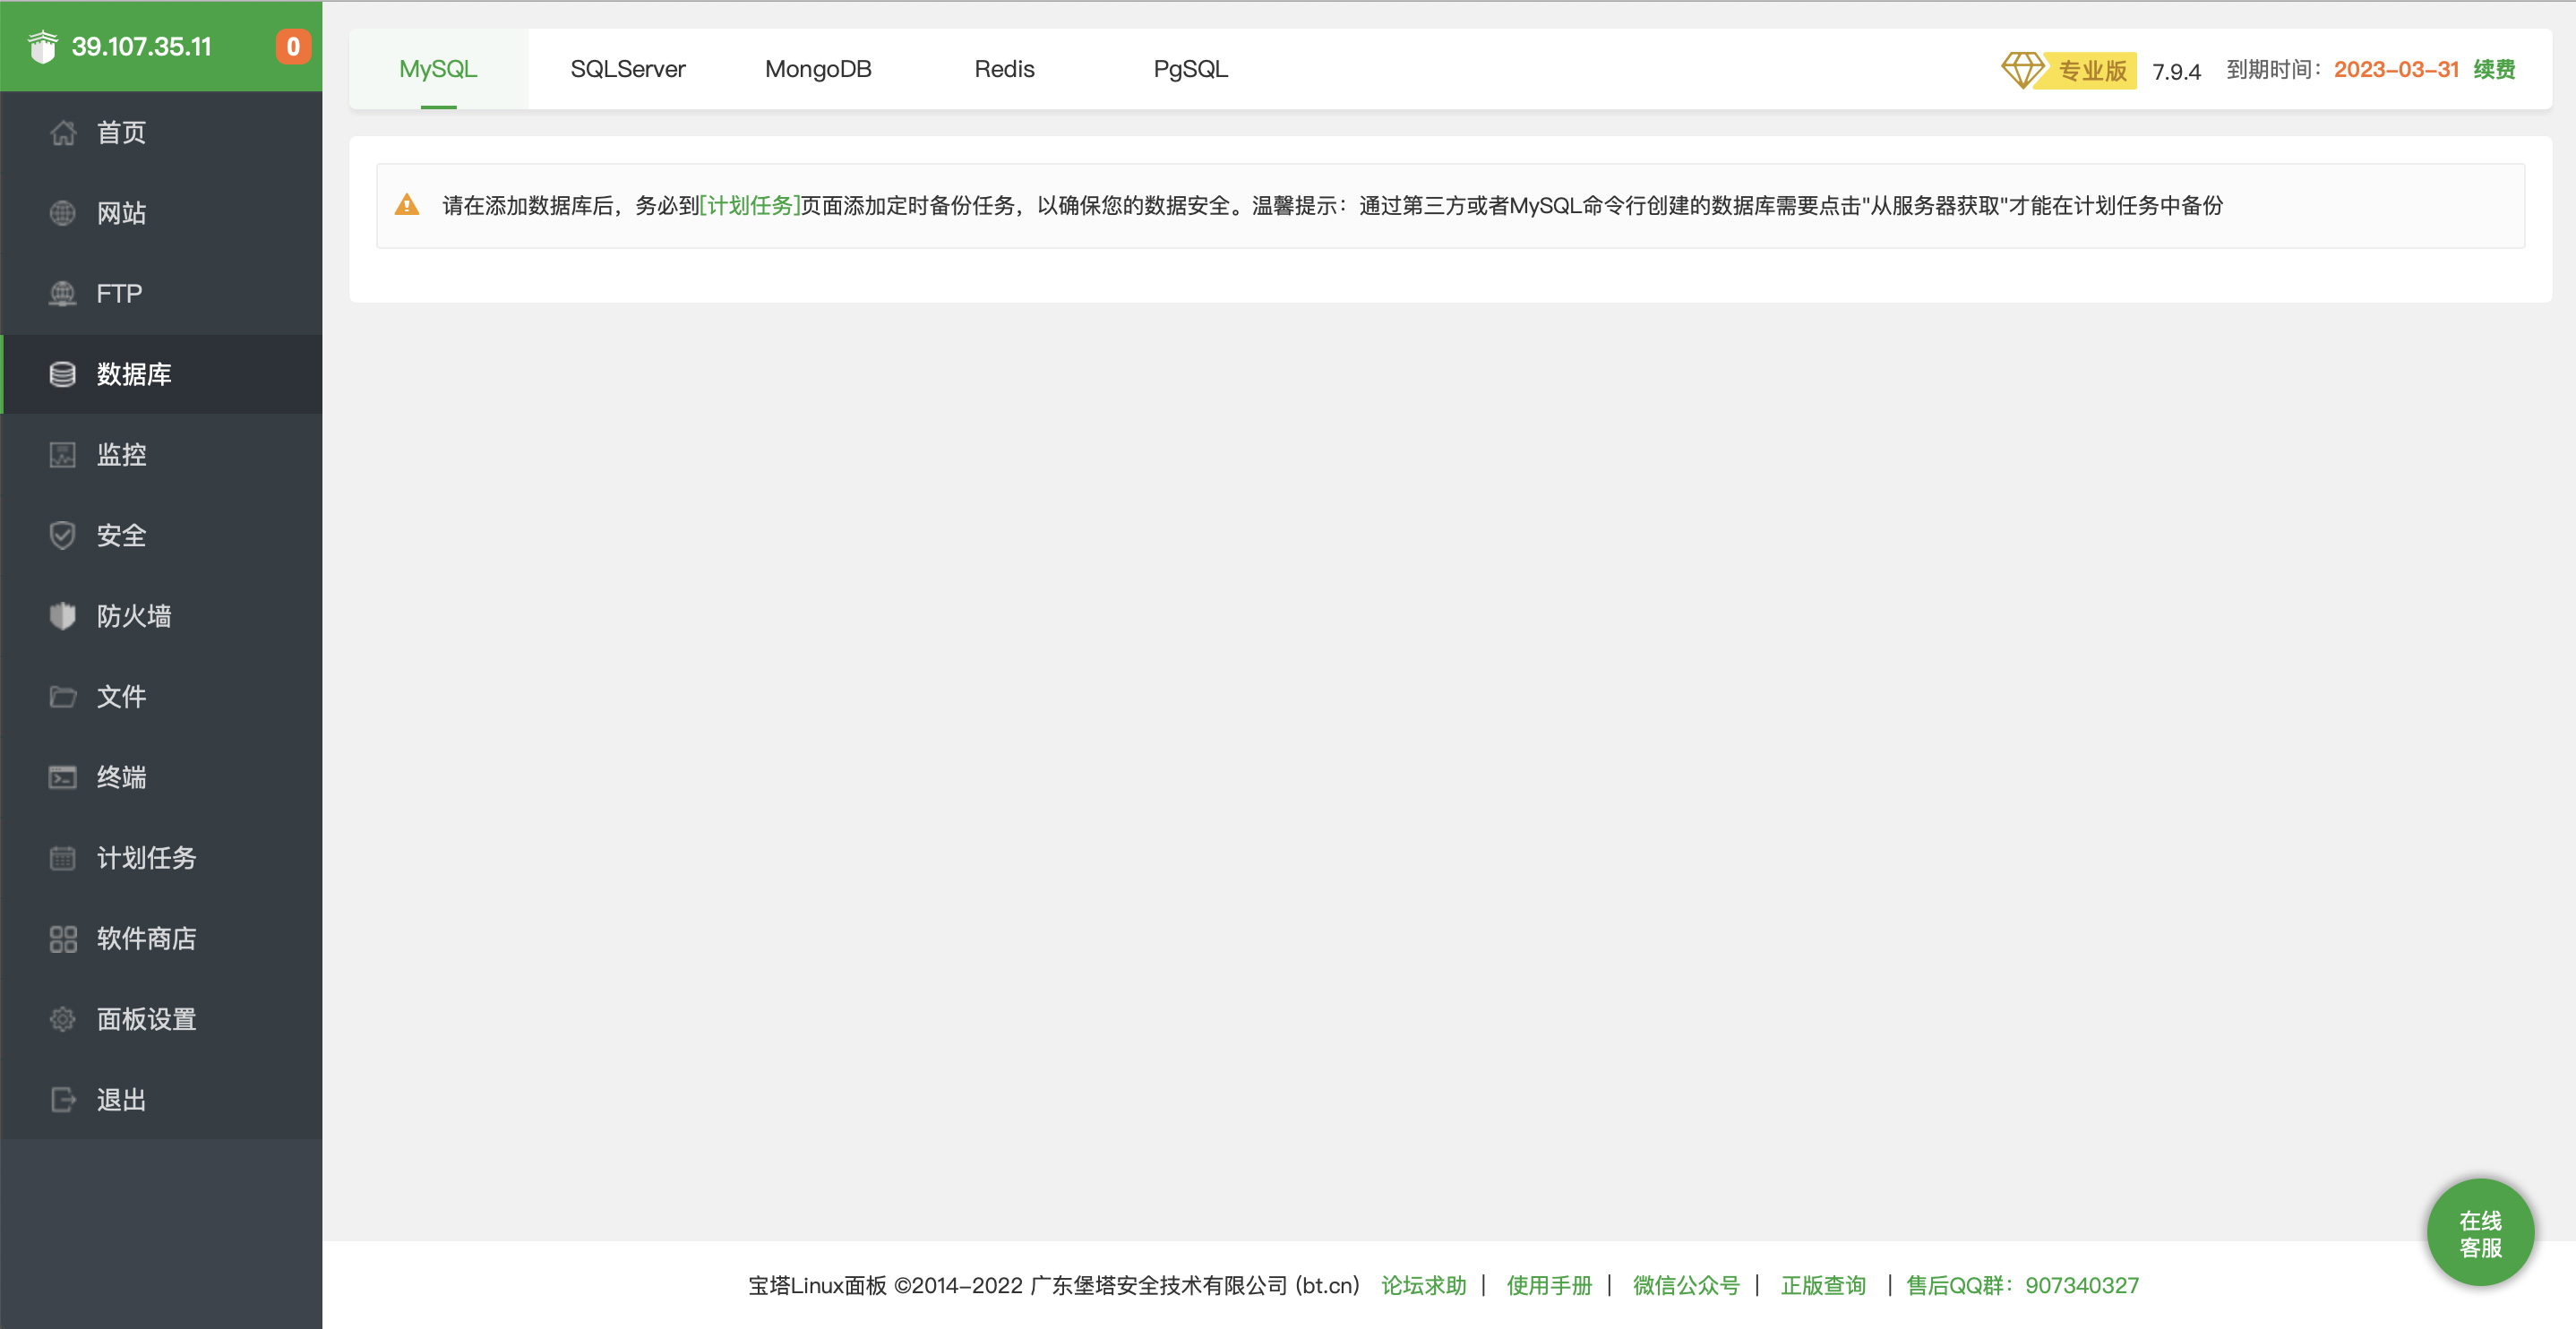This screenshot has width=2576, height=1329.
Task: Open the 使用手册 footer link
Action: 1549,1285
